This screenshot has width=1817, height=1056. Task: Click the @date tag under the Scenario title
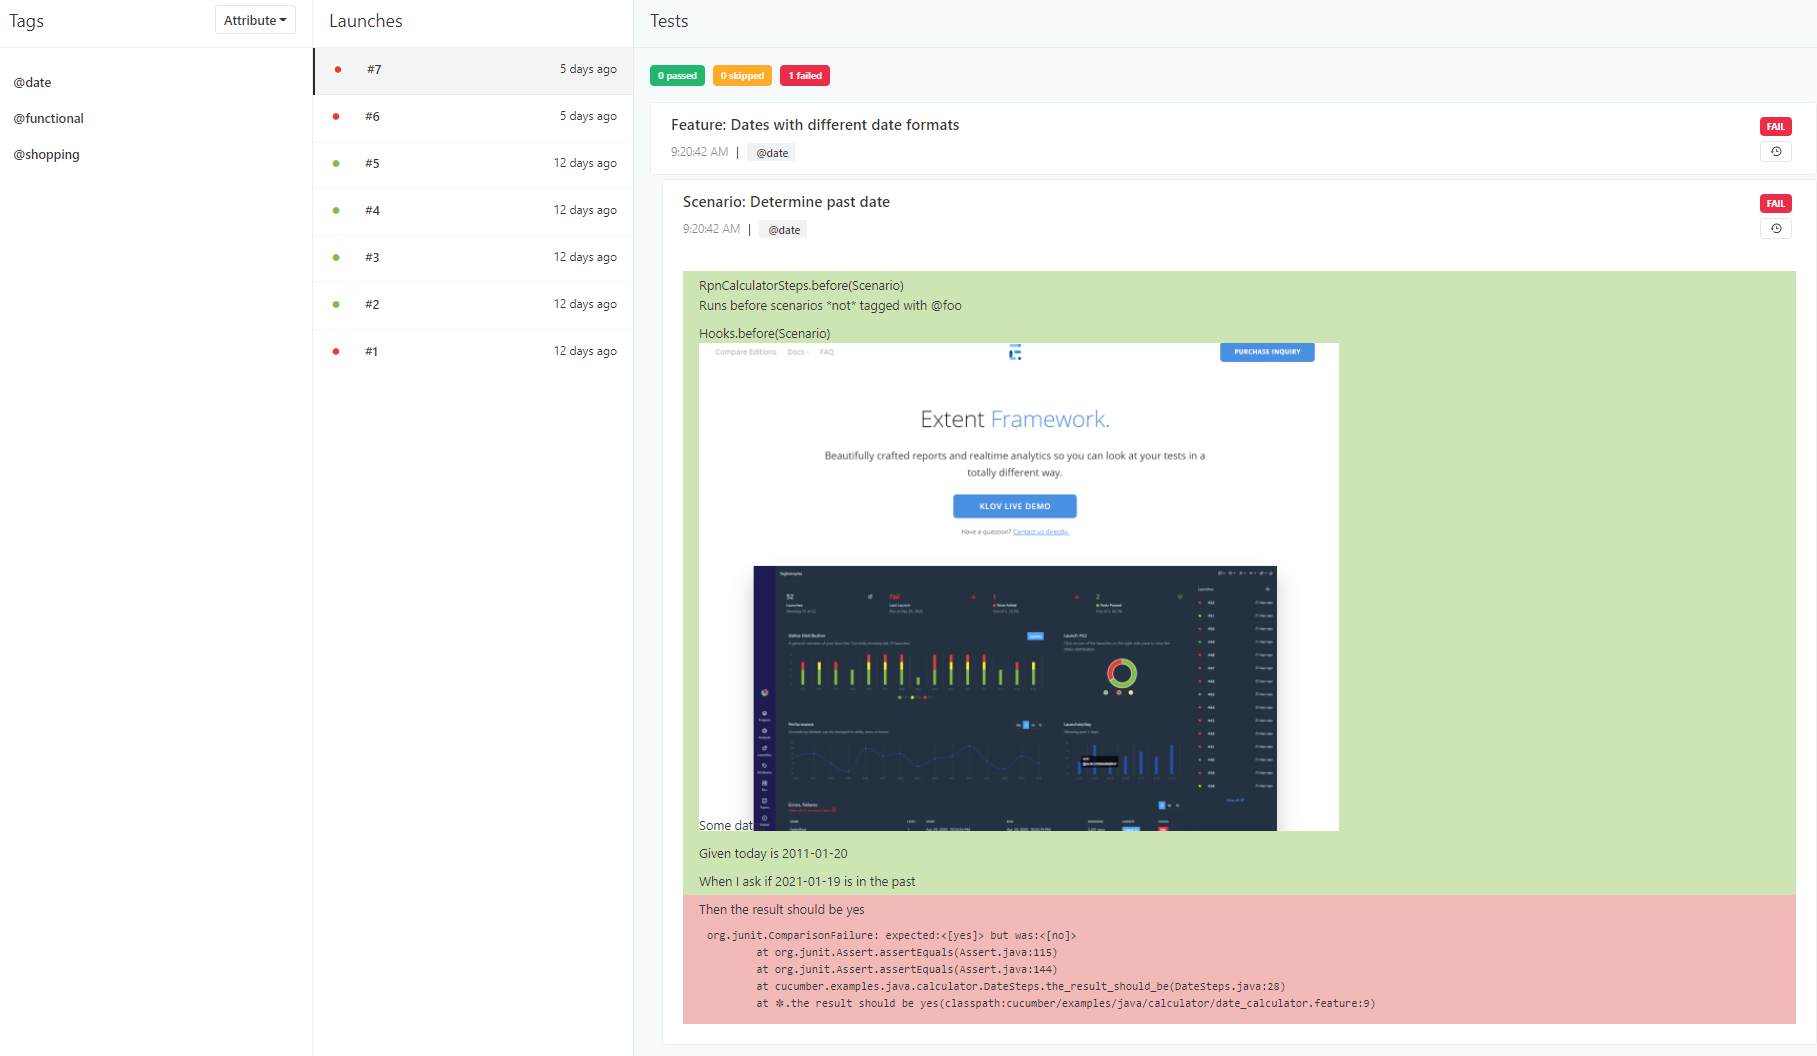[x=784, y=230]
